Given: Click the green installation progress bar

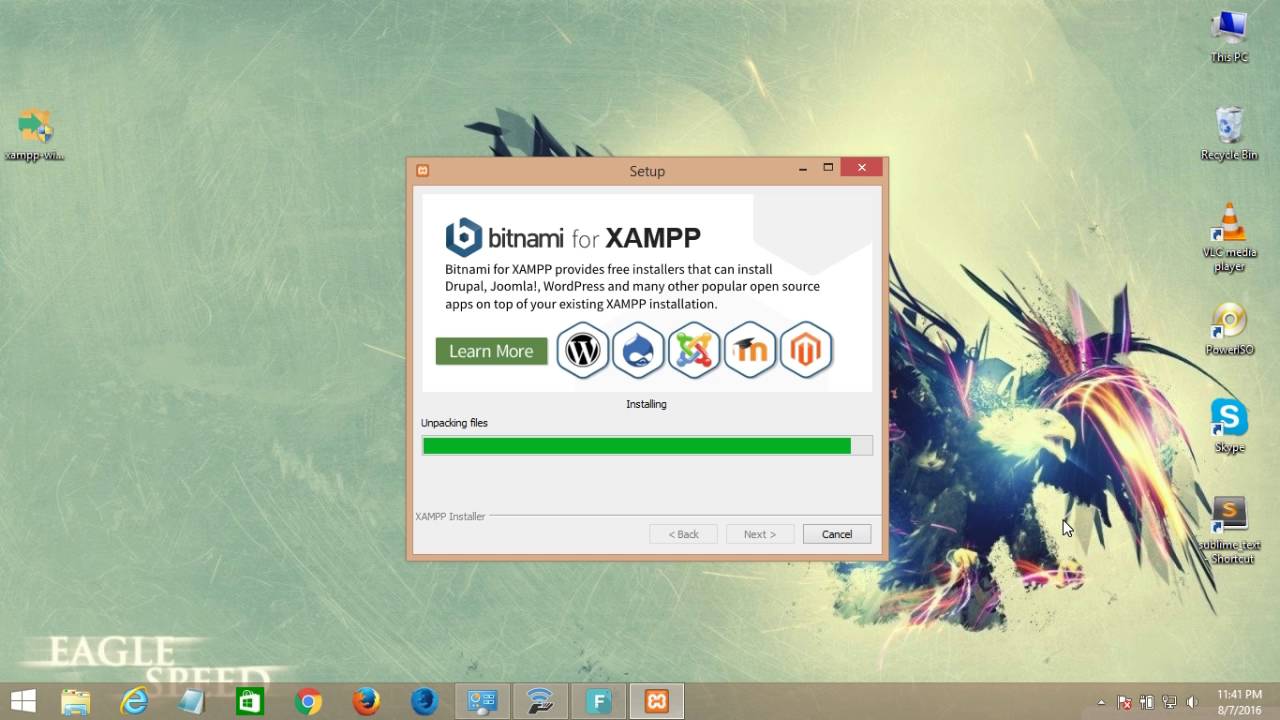Looking at the screenshot, I should pos(647,446).
